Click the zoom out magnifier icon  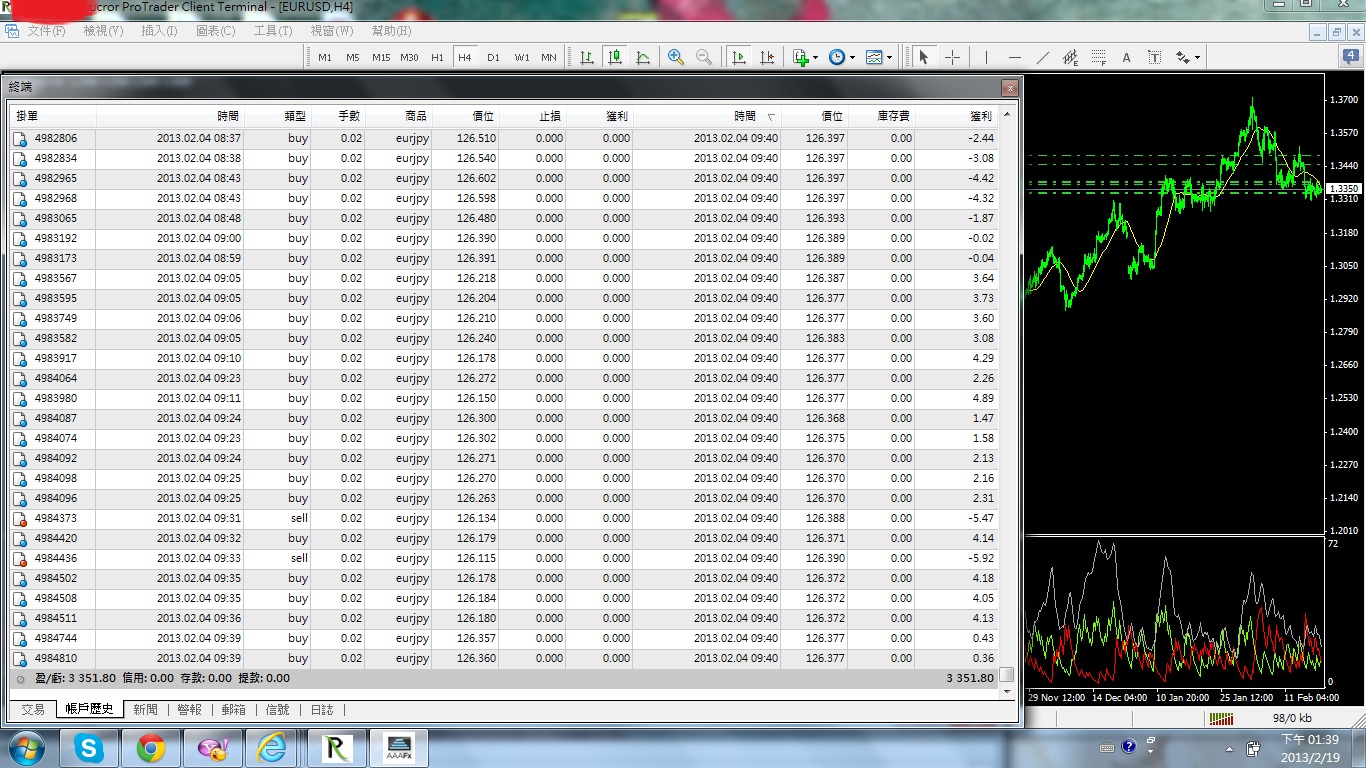[704, 57]
